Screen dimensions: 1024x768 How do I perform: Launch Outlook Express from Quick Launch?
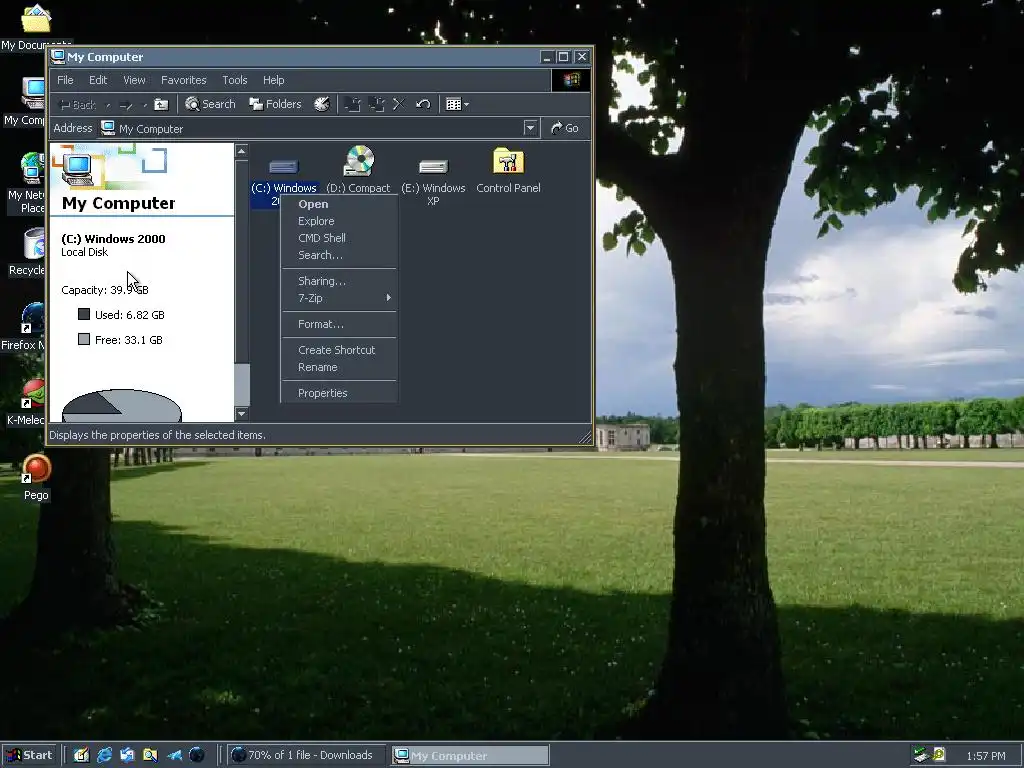(127, 755)
